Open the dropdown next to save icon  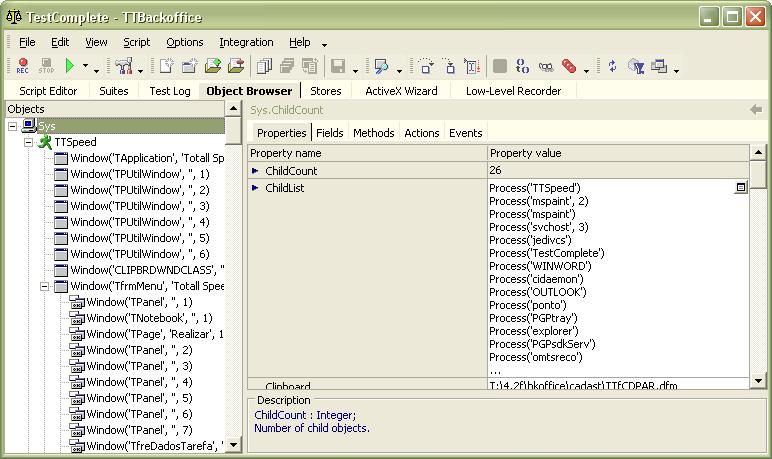click(355, 71)
